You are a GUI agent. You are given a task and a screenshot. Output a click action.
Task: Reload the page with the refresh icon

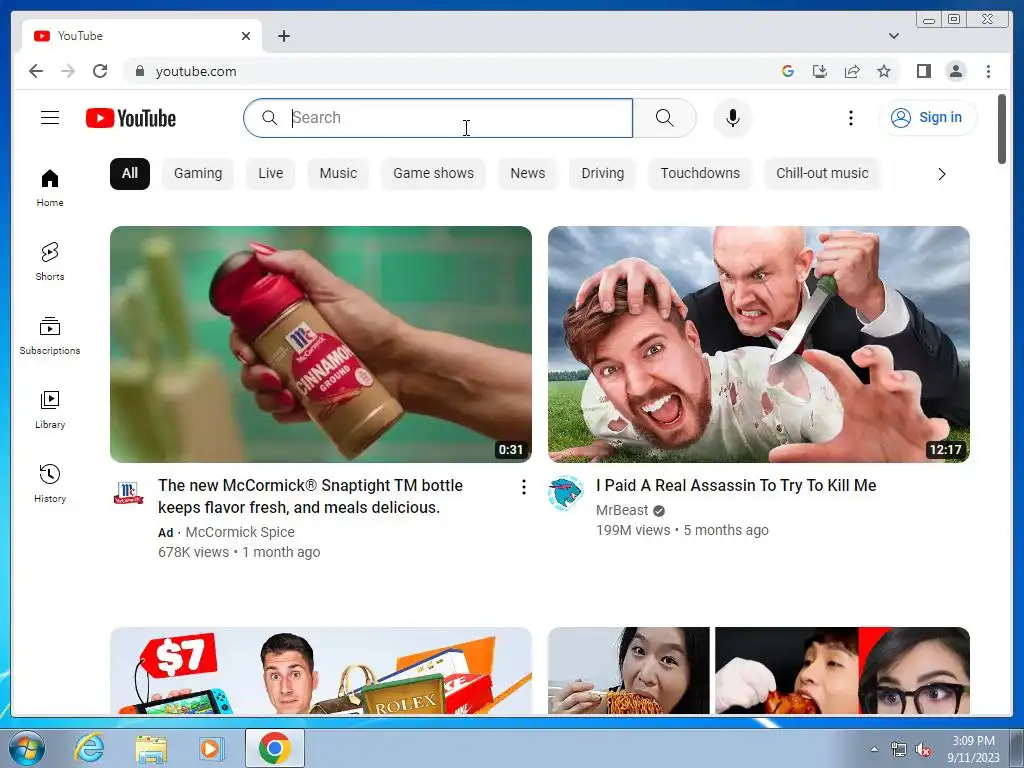(99, 71)
